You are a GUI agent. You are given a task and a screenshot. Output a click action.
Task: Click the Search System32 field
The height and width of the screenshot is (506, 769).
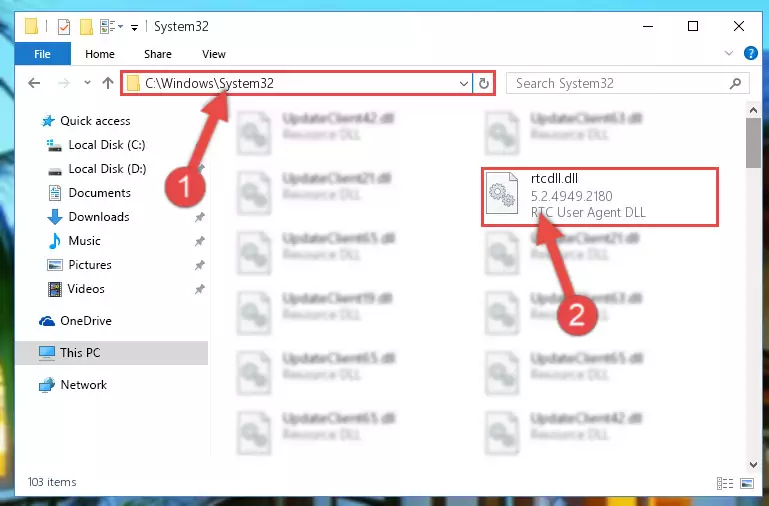tap(628, 83)
